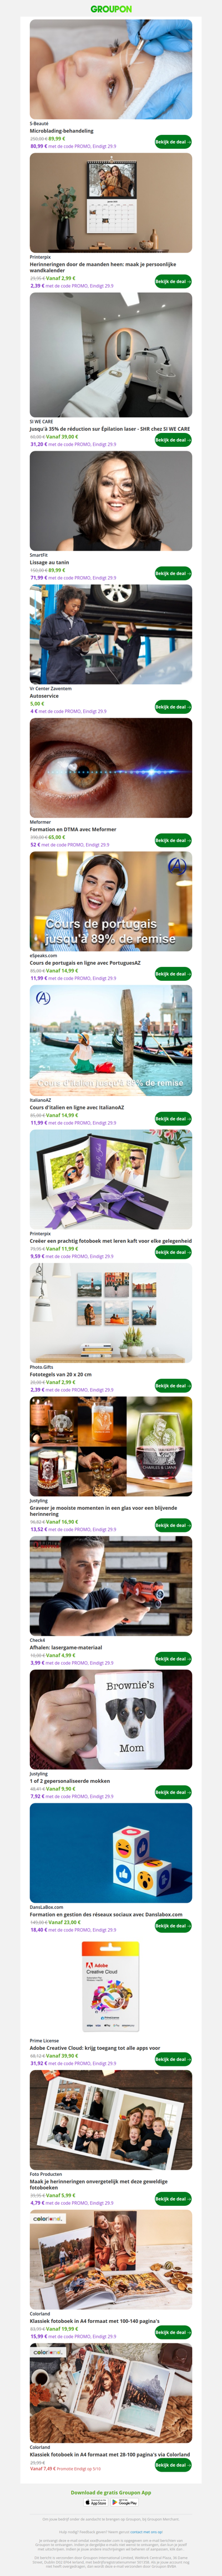Open the Brownie's Mom mug image
The image size is (222, 2576).
pyautogui.click(x=111, y=1719)
